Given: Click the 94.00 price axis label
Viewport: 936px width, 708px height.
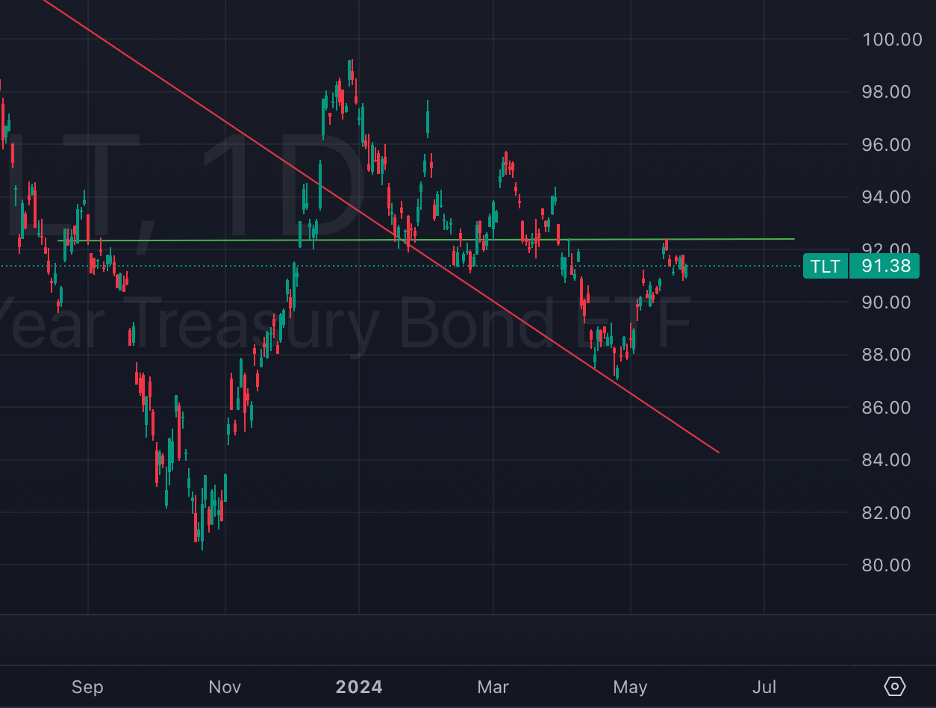Looking at the screenshot, I should pyautogui.click(x=886, y=197).
